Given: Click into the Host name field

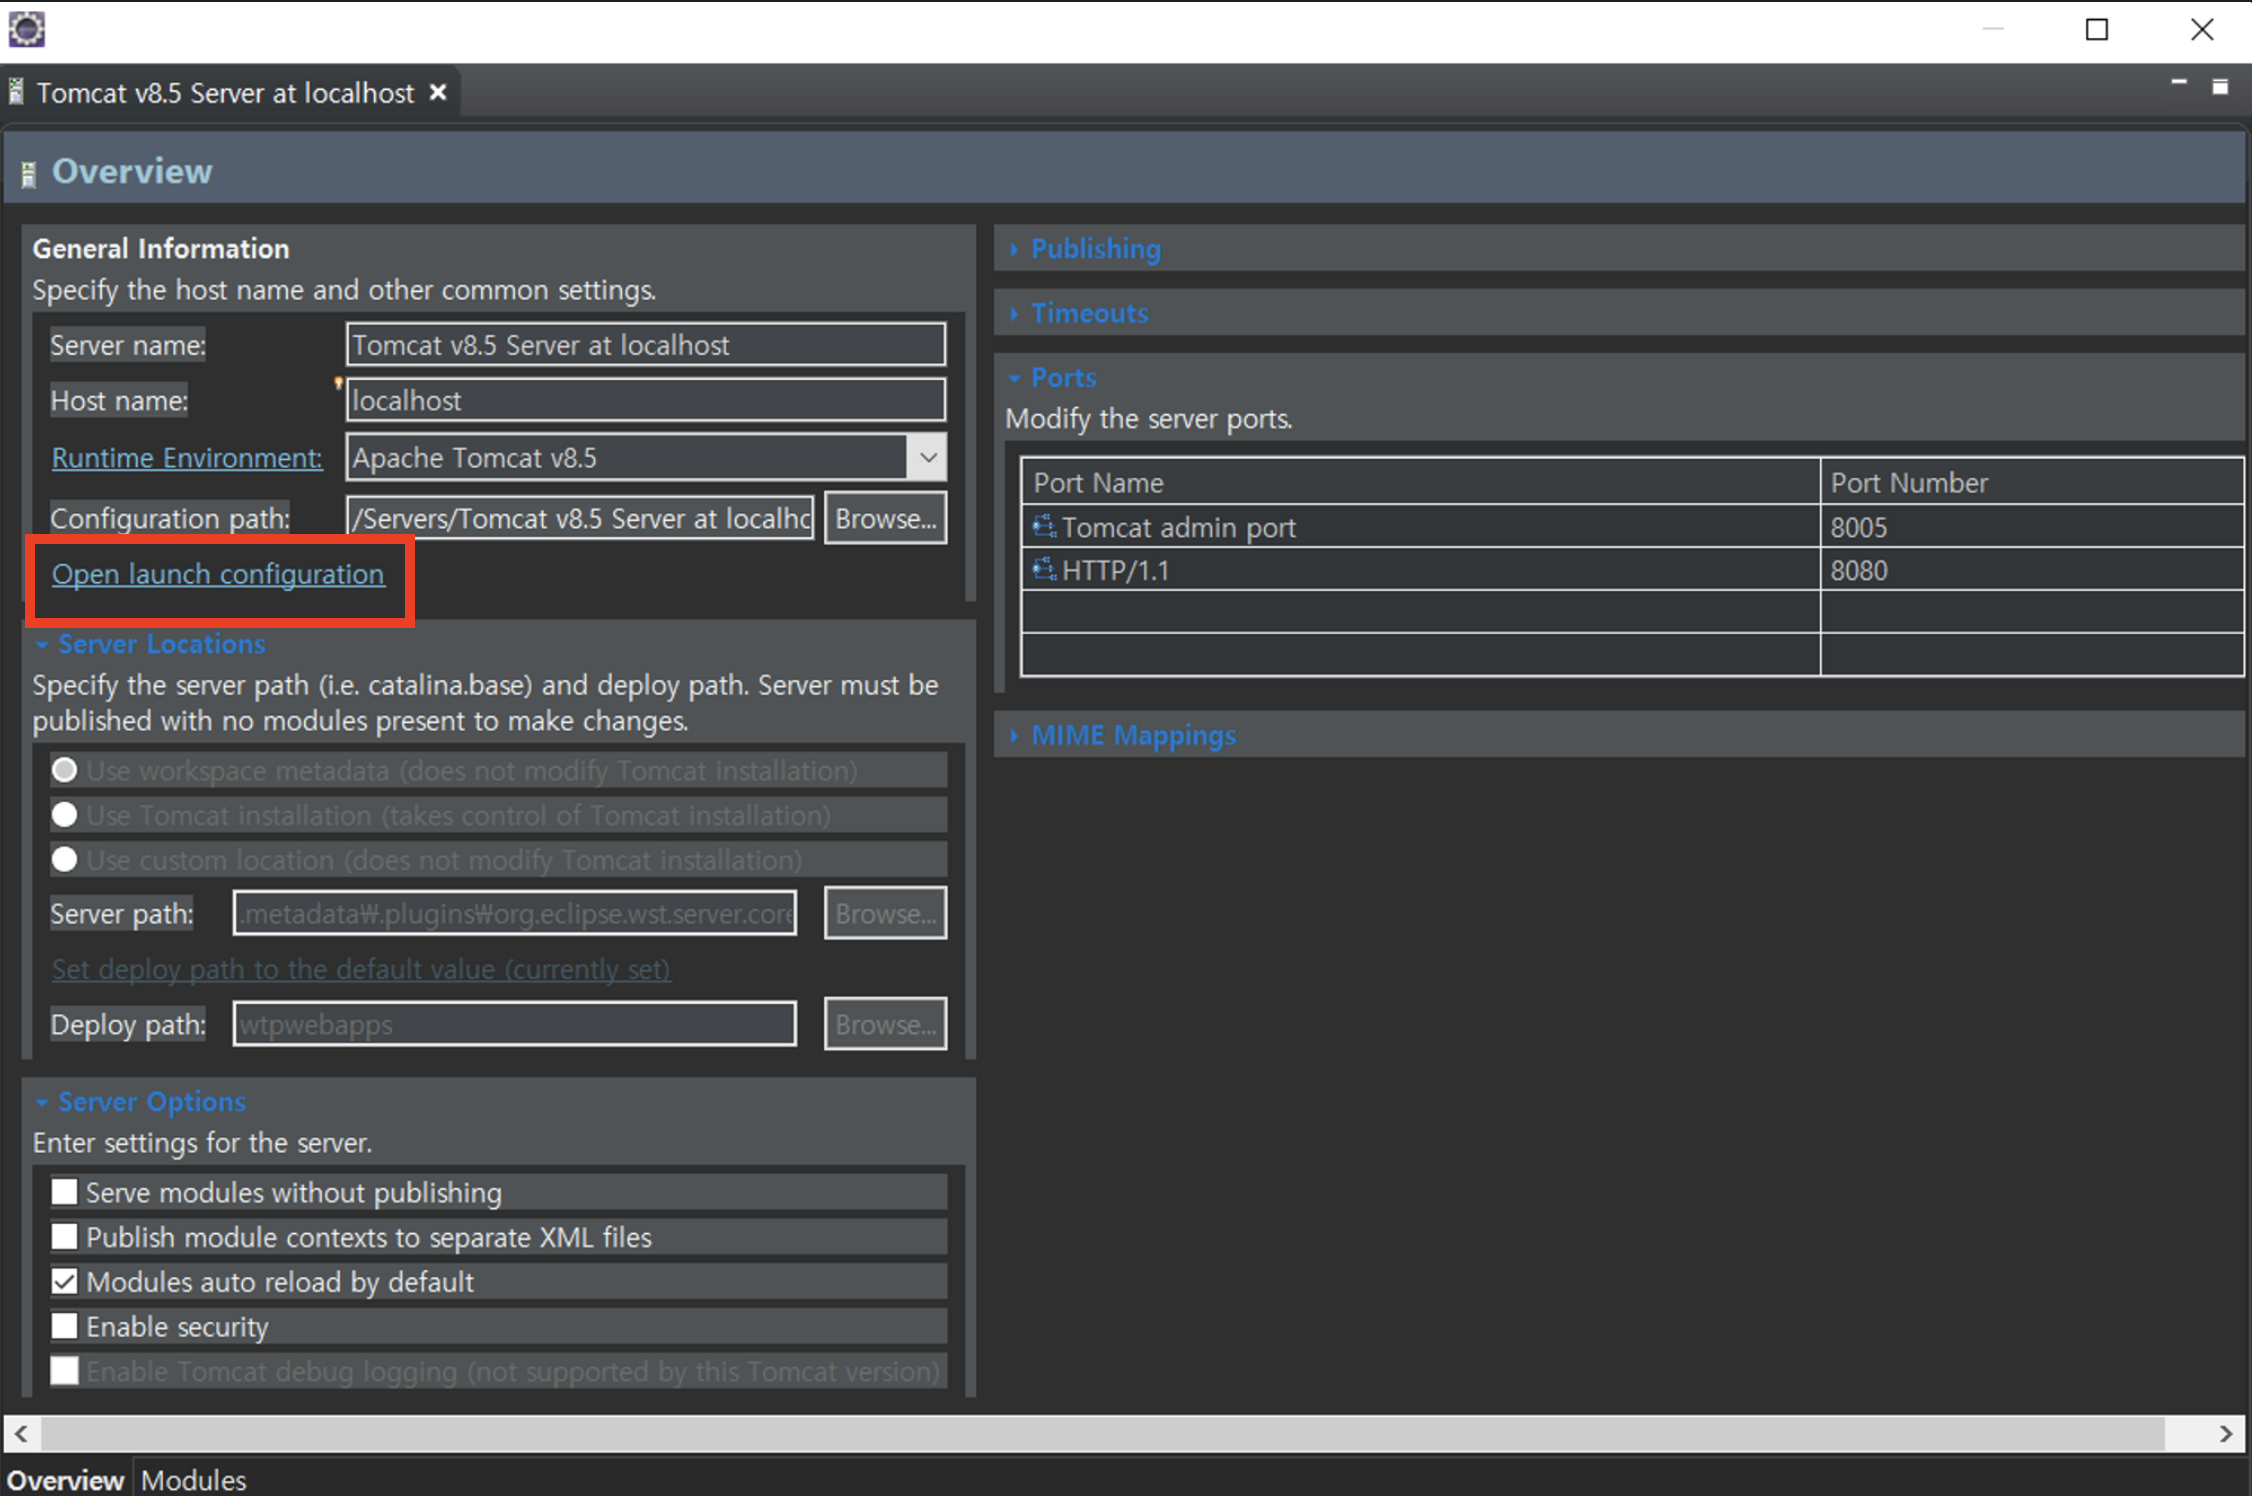Looking at the screenshot, I should 646,400.
